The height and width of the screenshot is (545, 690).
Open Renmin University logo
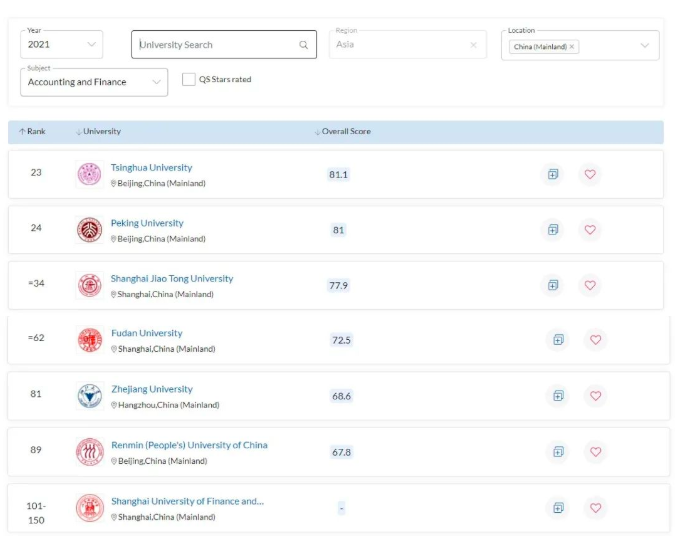coord(90,452)
